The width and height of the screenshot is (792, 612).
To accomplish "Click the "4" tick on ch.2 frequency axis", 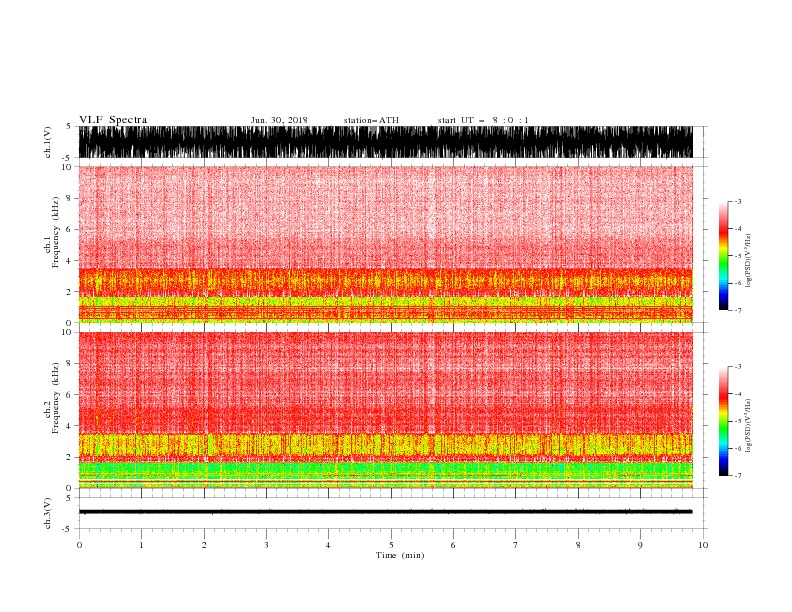I will click(x=69, y=426).
